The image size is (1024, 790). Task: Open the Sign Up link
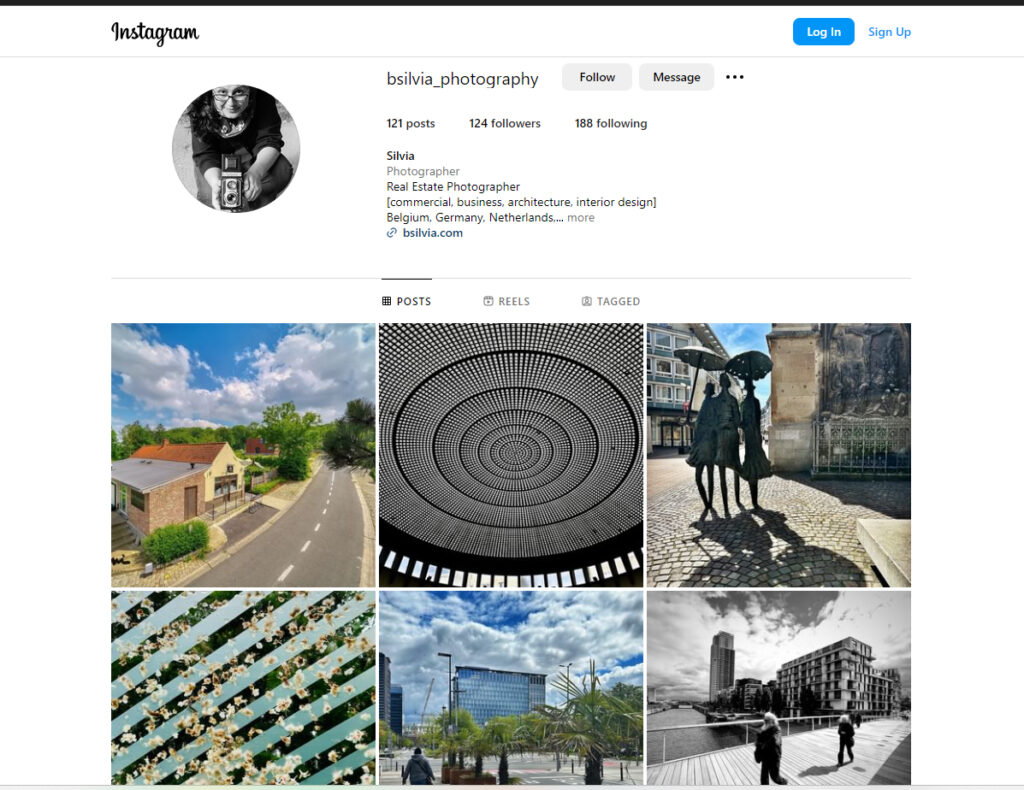coord(889,32)
